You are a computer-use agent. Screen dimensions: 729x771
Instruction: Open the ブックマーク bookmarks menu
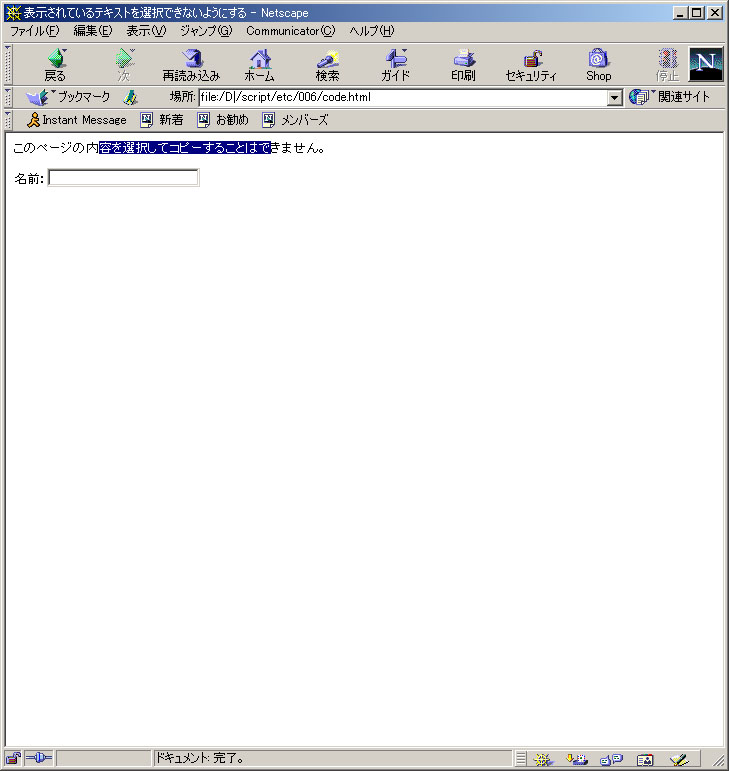click(x=68, y=97)
